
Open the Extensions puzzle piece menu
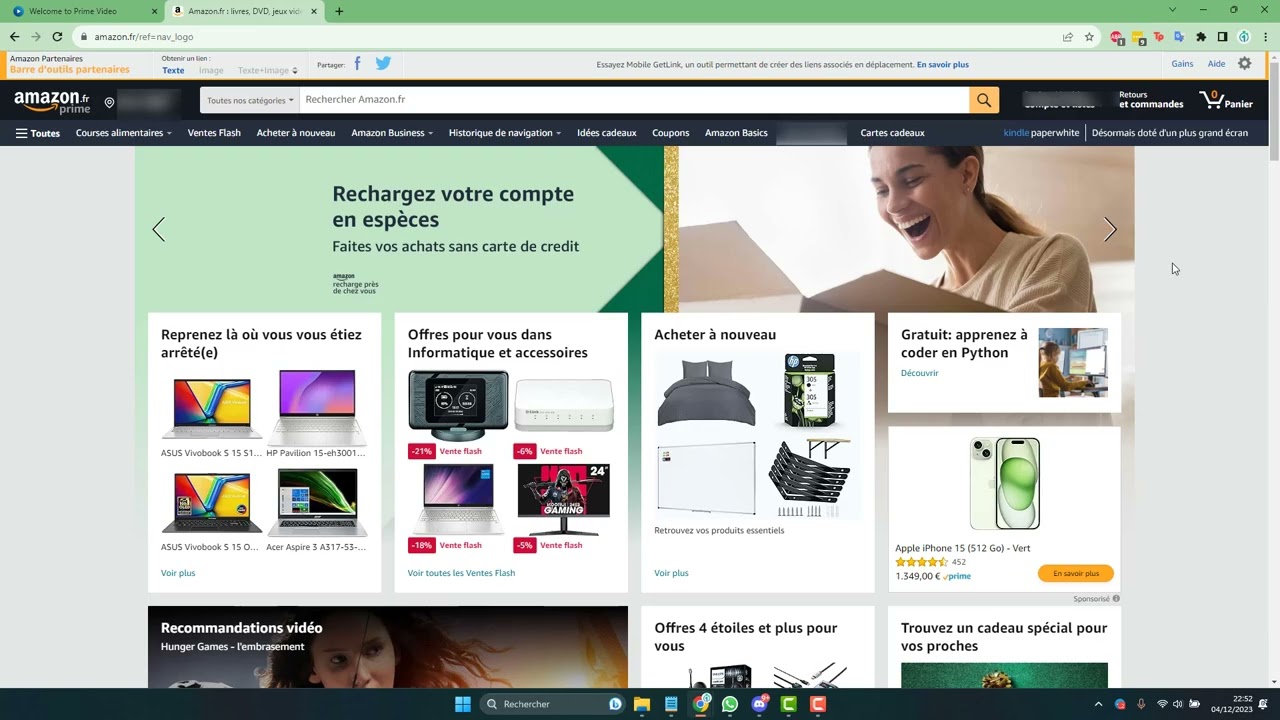pyautogui.click(x=1201, y=37)
